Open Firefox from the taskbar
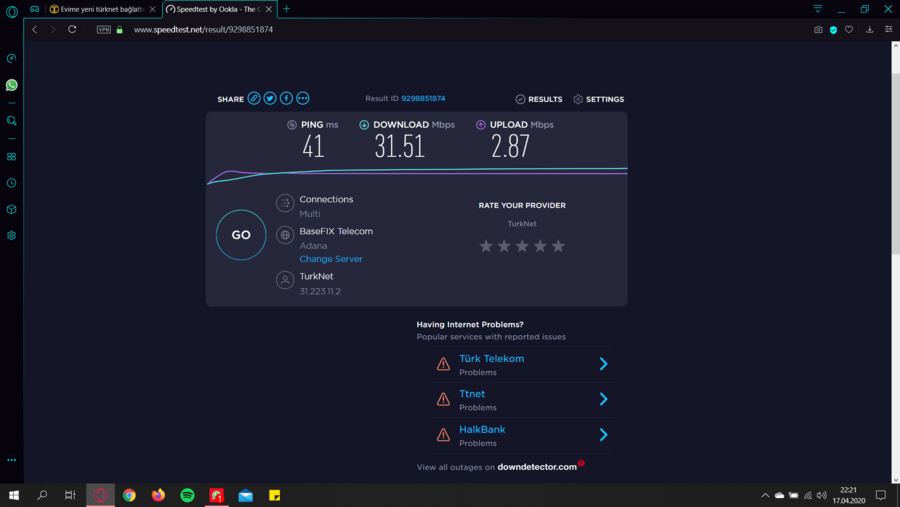This screenshot has height=507, width=900. click(x=158, y=495)
